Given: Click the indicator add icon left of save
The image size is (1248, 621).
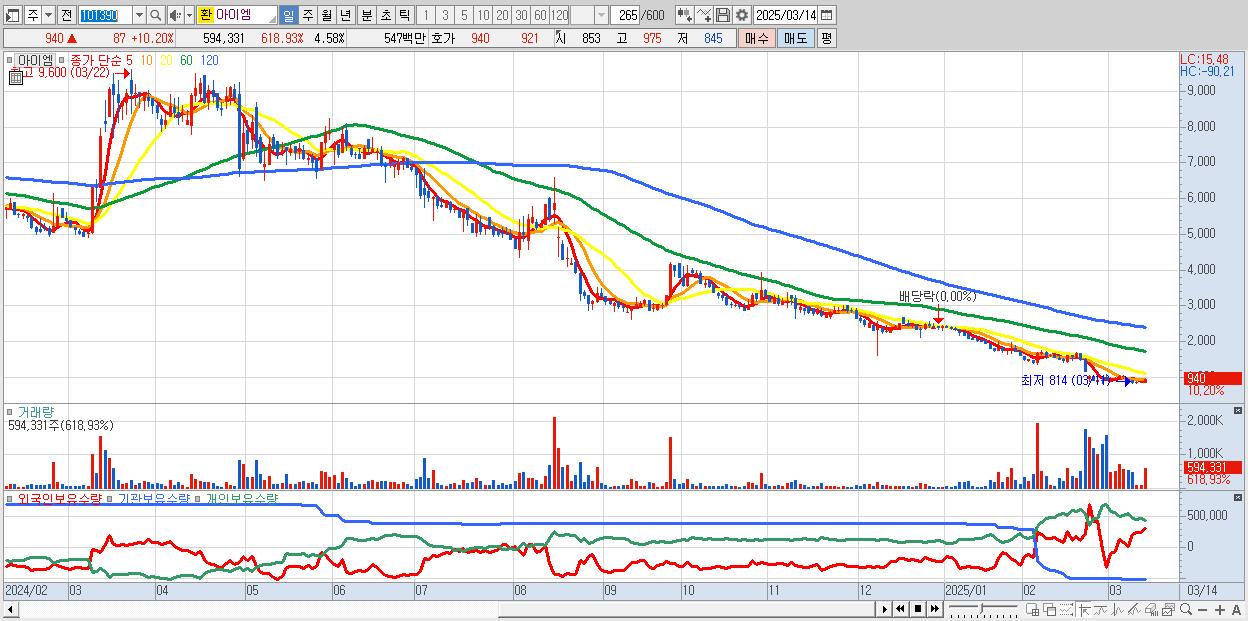Looking at the screenshot, I should point(685,15).
